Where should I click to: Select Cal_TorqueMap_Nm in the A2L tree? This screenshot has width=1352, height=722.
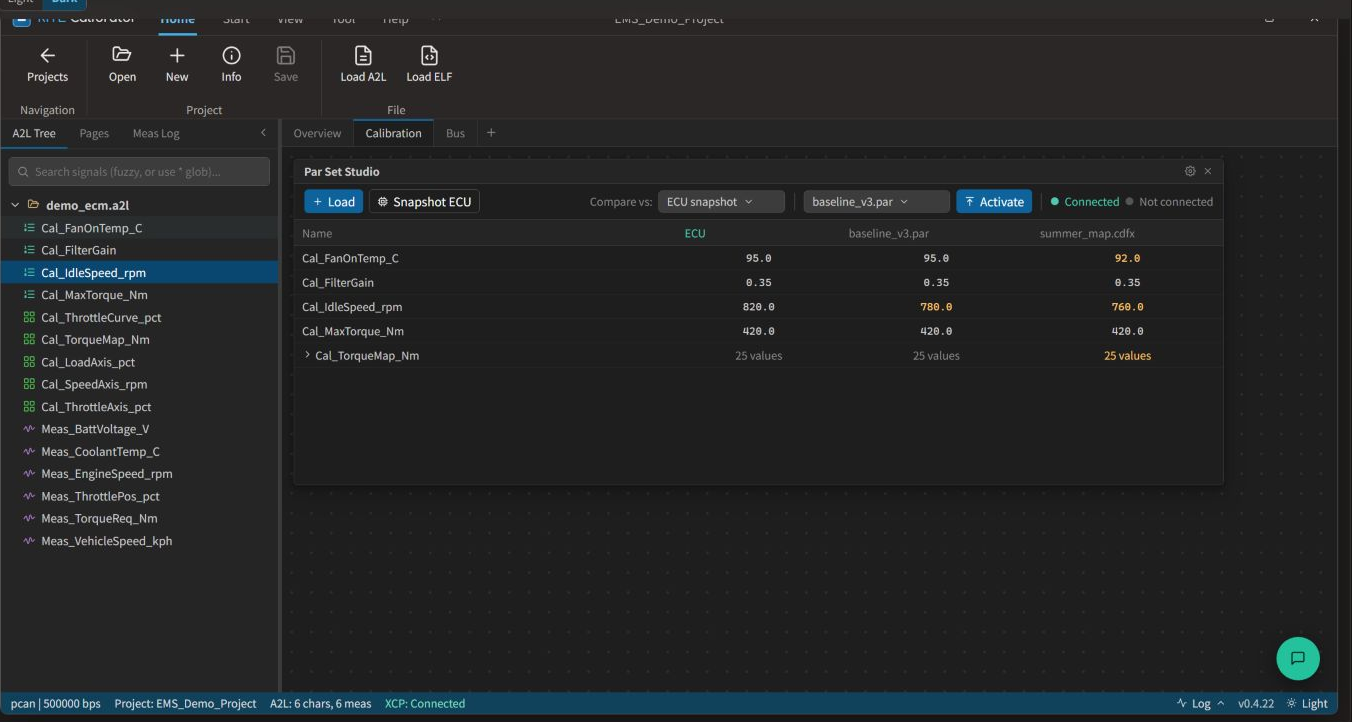coord(139,340)
